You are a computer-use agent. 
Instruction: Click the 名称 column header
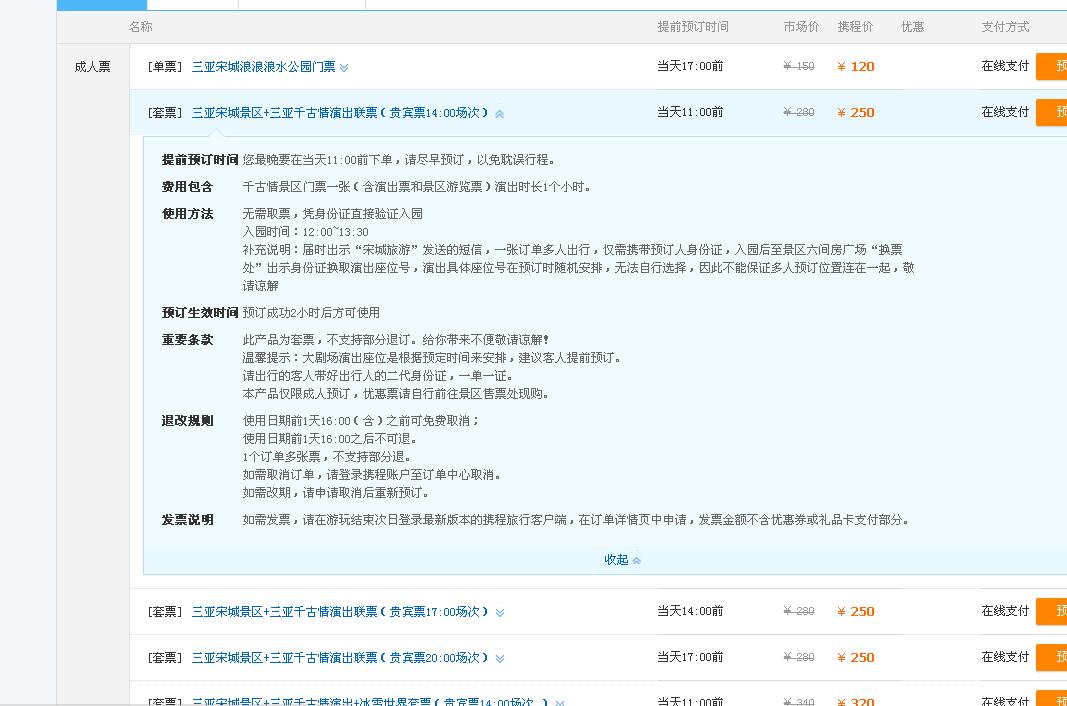pyautogui.click(x=140, y=27)
